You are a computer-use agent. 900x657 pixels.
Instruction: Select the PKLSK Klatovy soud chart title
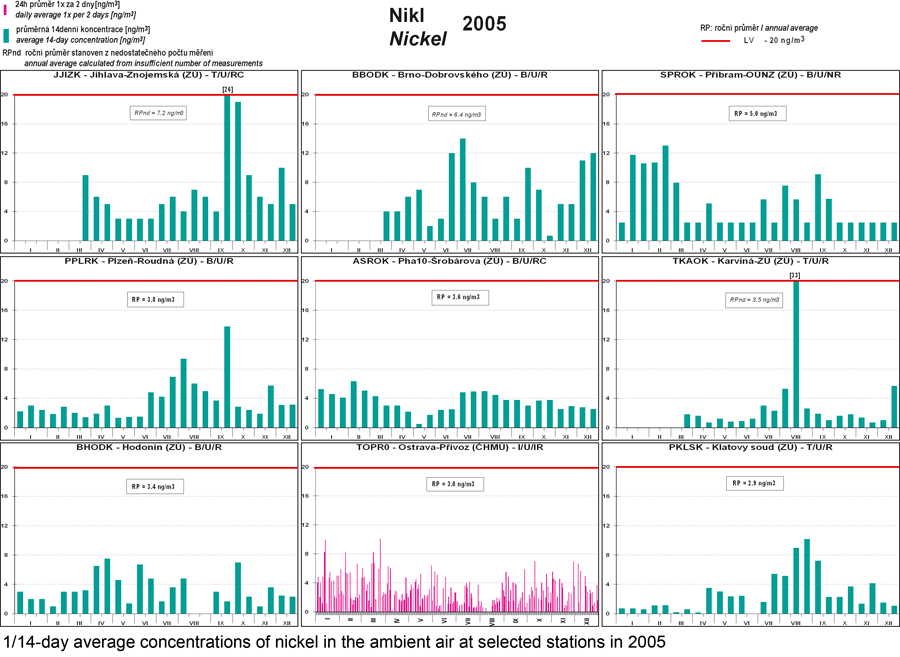point(749,448)
